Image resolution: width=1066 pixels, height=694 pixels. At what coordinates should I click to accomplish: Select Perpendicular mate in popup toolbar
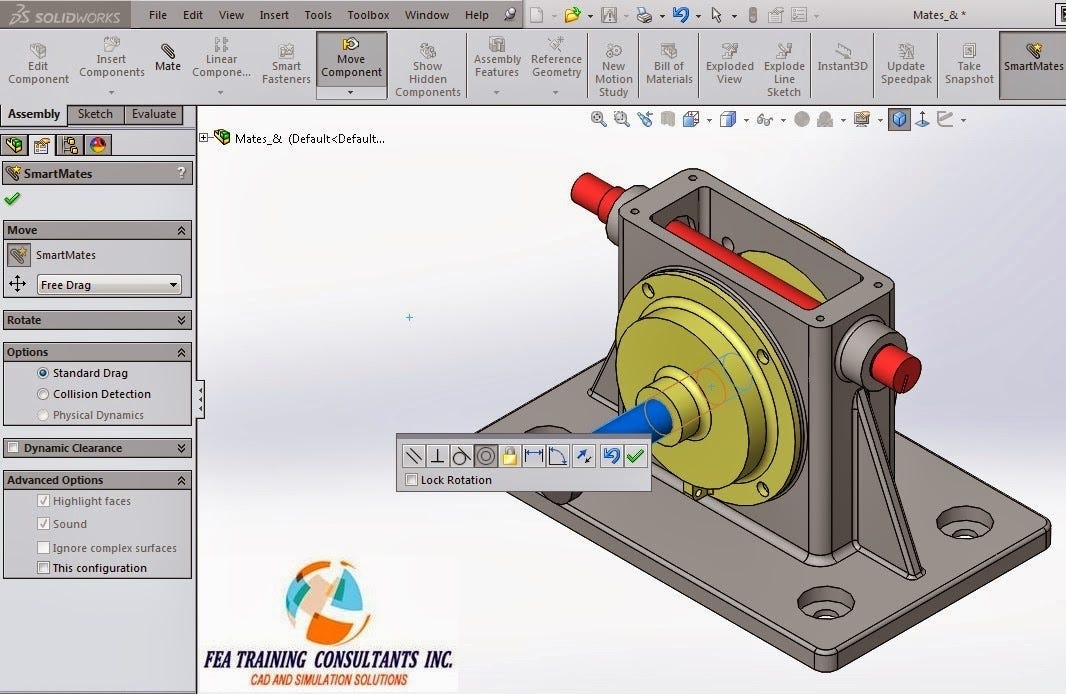(438, 455)
